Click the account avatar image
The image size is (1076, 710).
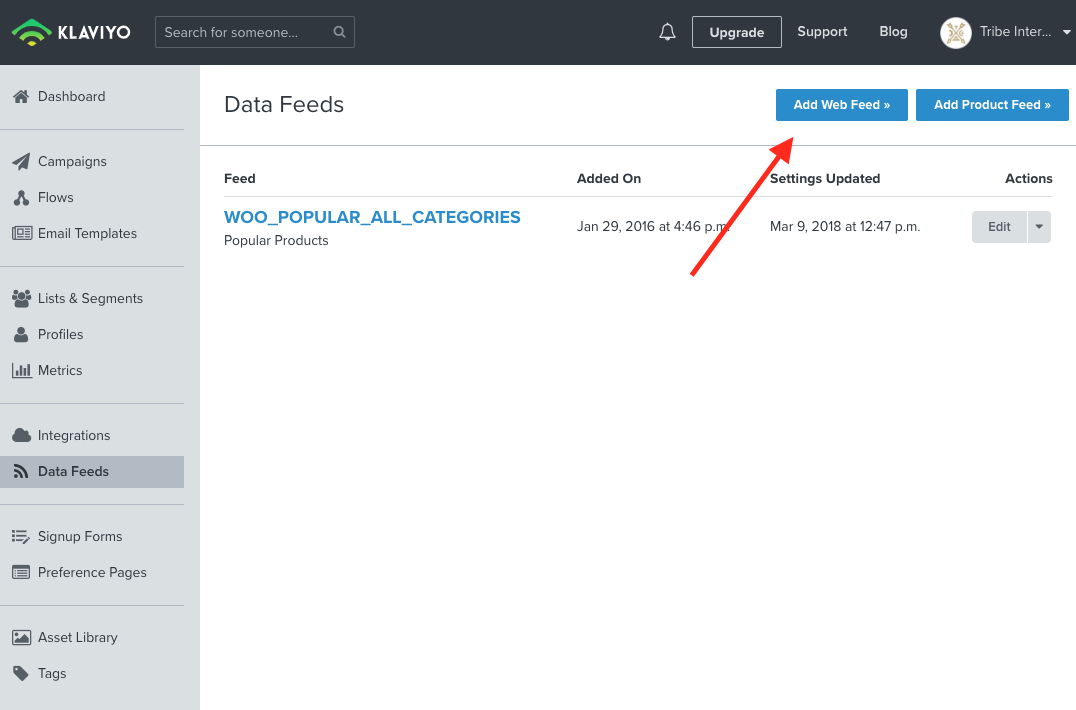tap(955, 32)
